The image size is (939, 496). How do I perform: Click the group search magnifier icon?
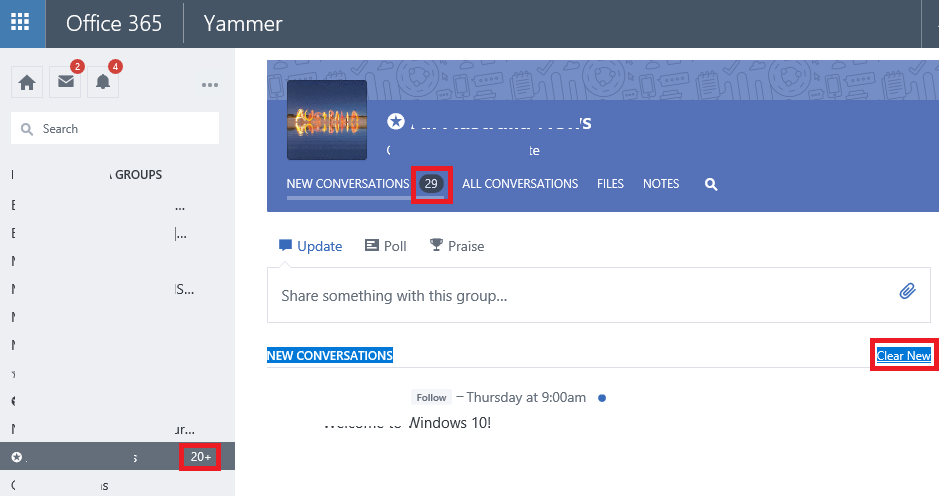pos(711,185)
